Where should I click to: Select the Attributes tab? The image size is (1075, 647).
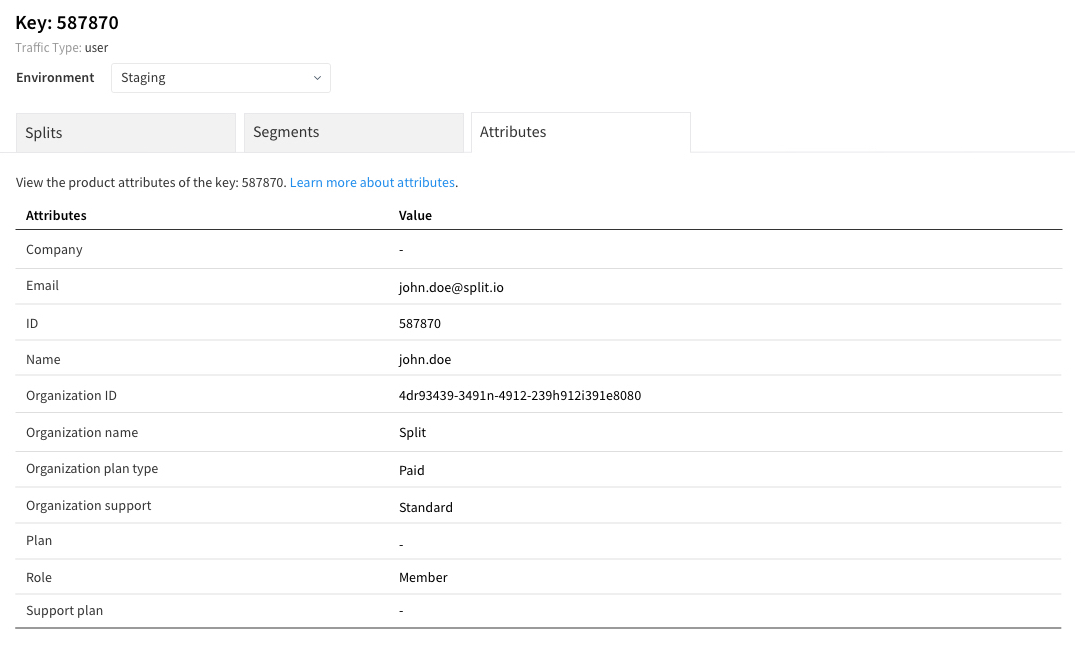click(581, 132)
